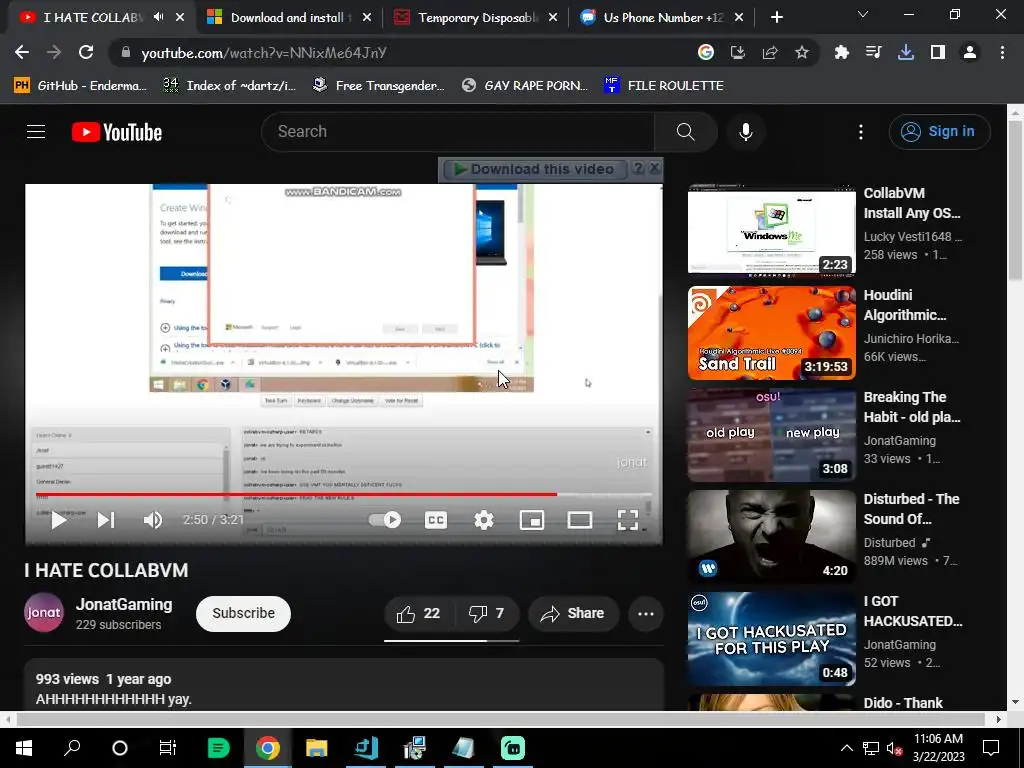This screenshot has height=768, width=1024.
Task: Open Disturbed The Sound Of video thumbnail
Action: coord(771,536)
